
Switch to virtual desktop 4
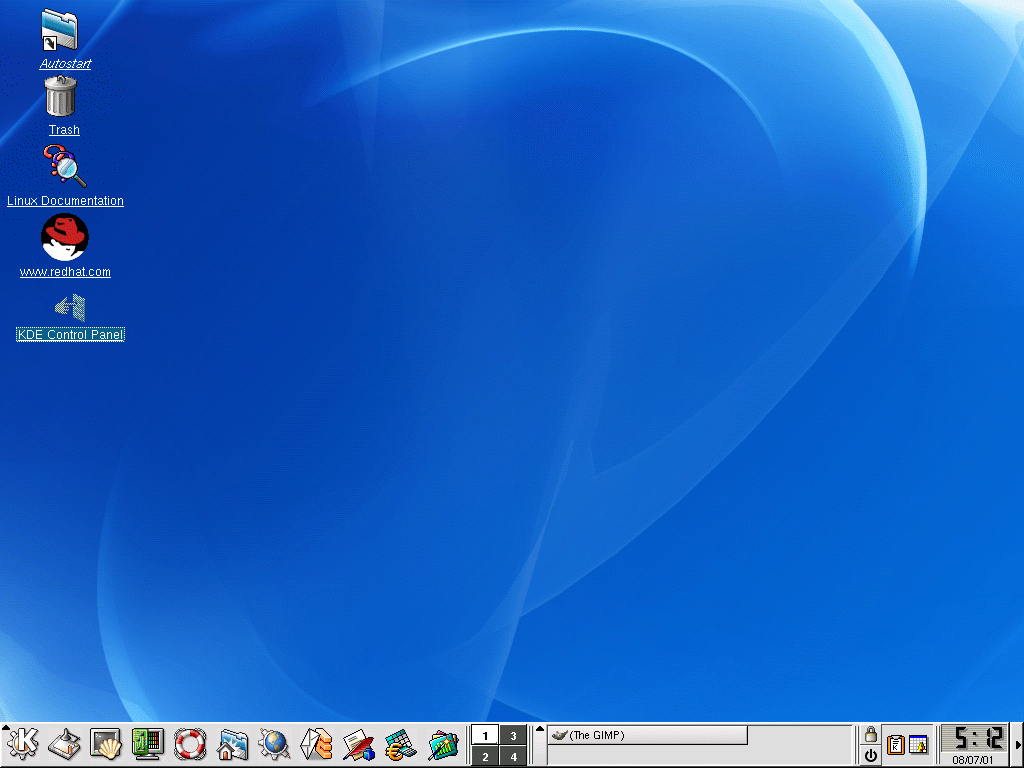(513, 757)
